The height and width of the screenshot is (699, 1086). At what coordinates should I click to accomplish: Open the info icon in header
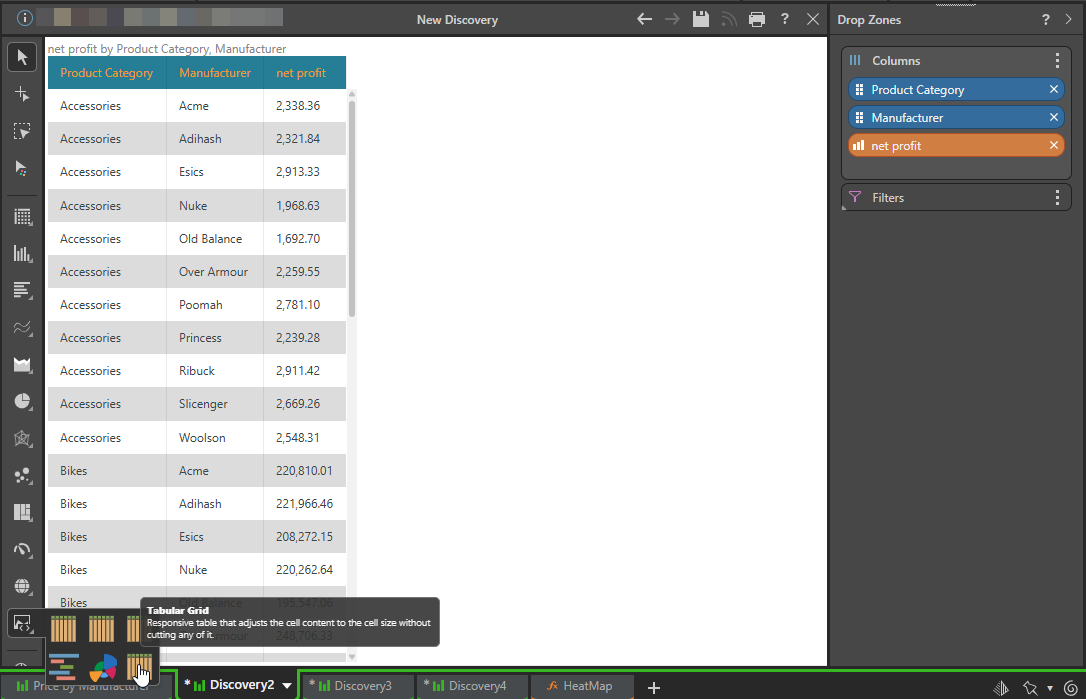pos(24,18)
